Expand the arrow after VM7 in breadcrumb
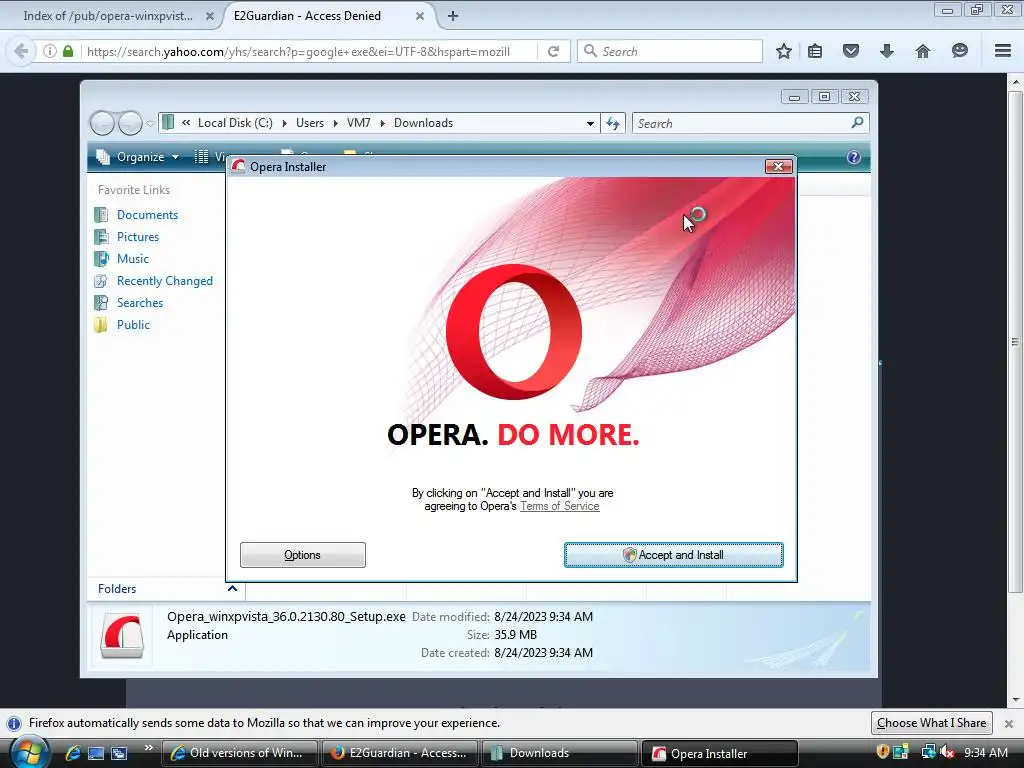The image size is (1024, 768). point(383,123)
